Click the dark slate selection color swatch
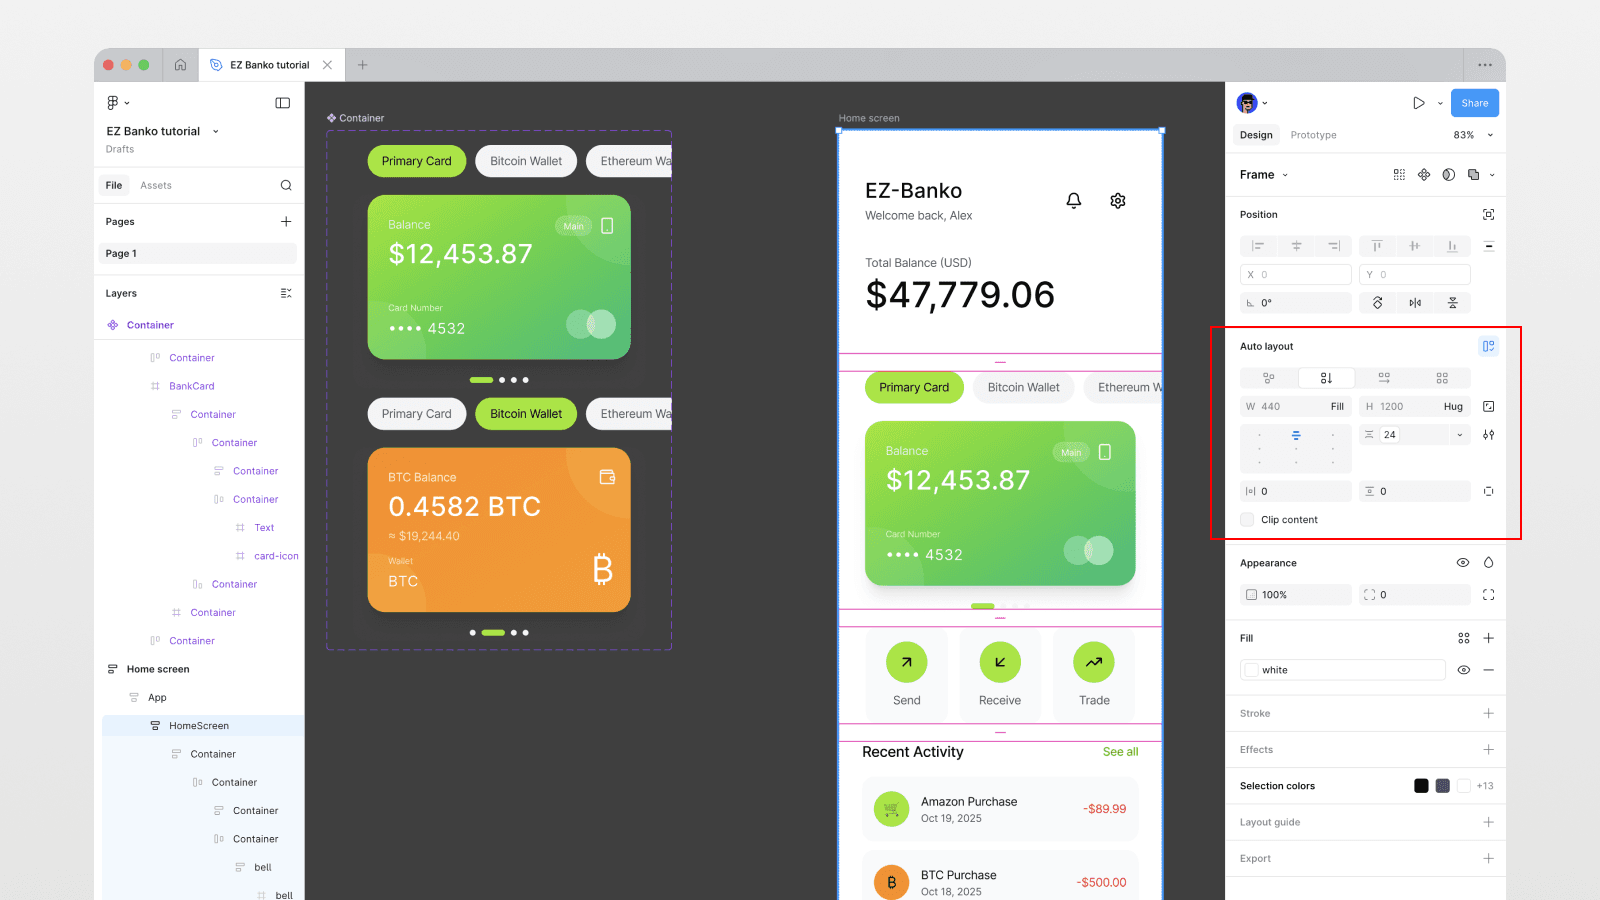Viewport: 1600px width, 900px height. coord(1442,786)
